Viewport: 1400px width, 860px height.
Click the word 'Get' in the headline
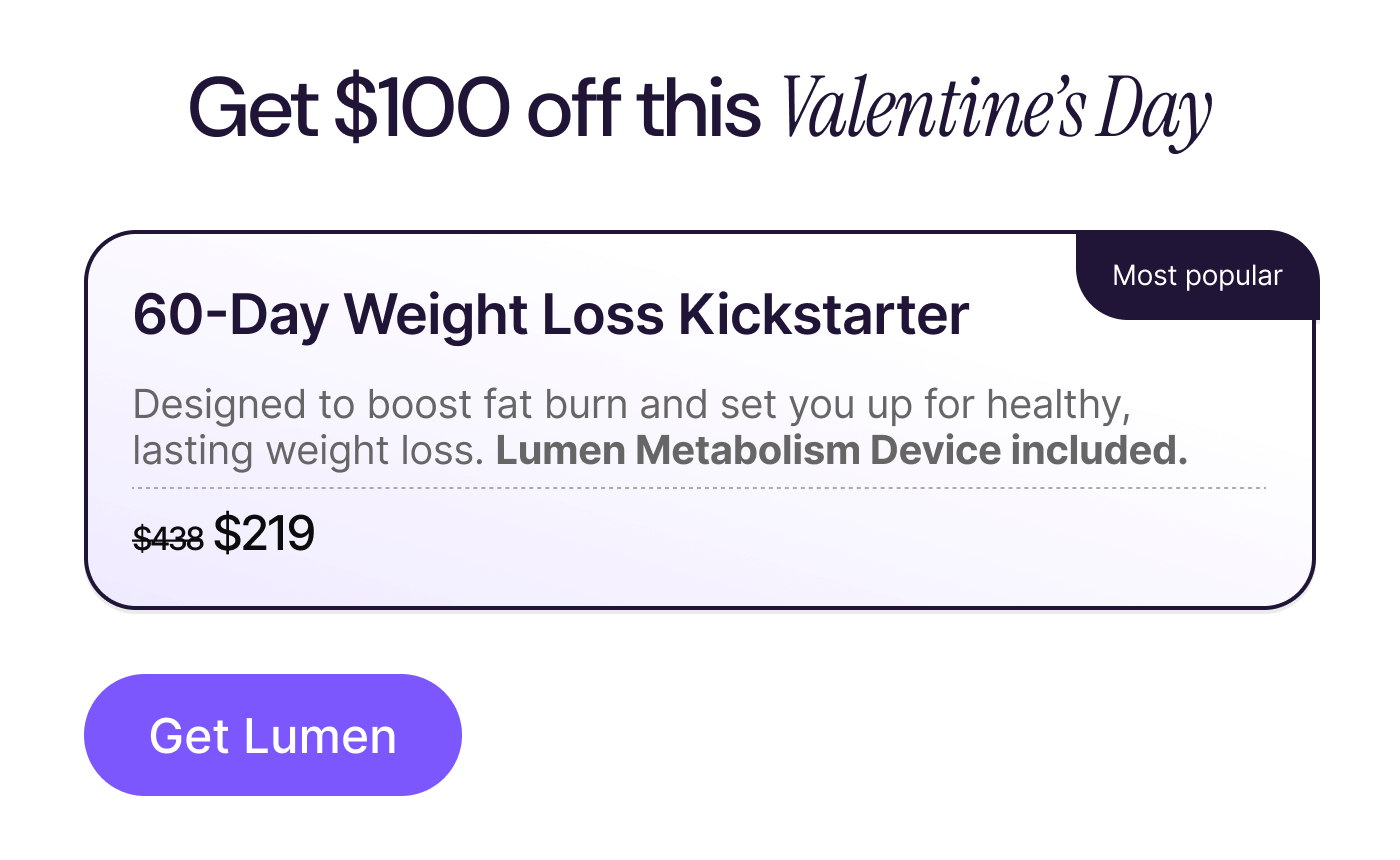254,108
